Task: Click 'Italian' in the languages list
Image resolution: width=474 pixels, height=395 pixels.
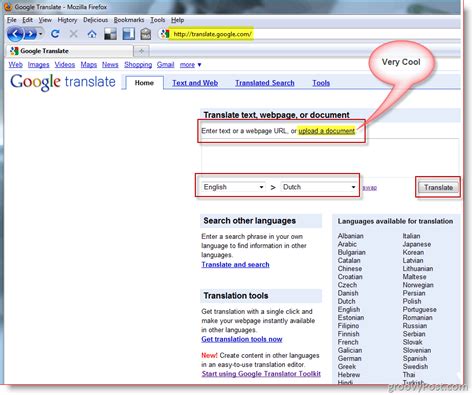Action: (x=411, y=236)
